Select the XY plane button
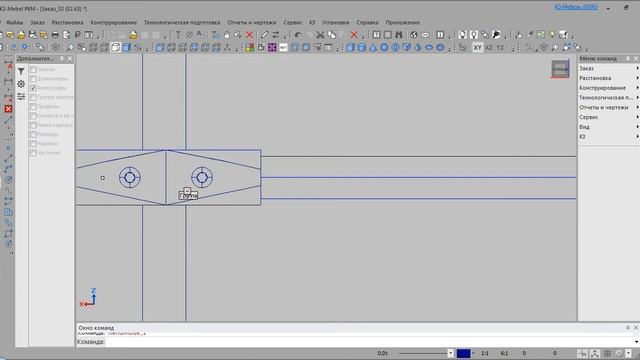 [x=477, y=48]
